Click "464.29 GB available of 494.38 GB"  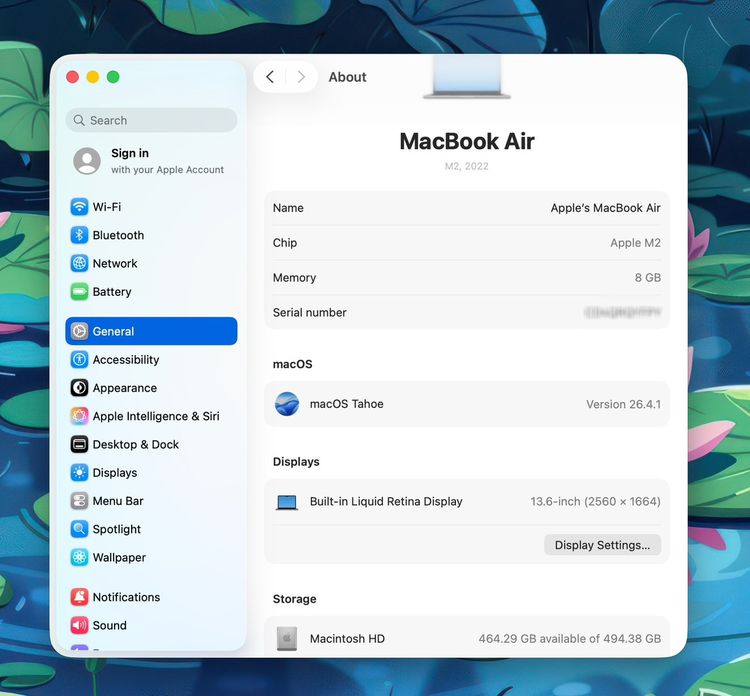coord(570,639)
